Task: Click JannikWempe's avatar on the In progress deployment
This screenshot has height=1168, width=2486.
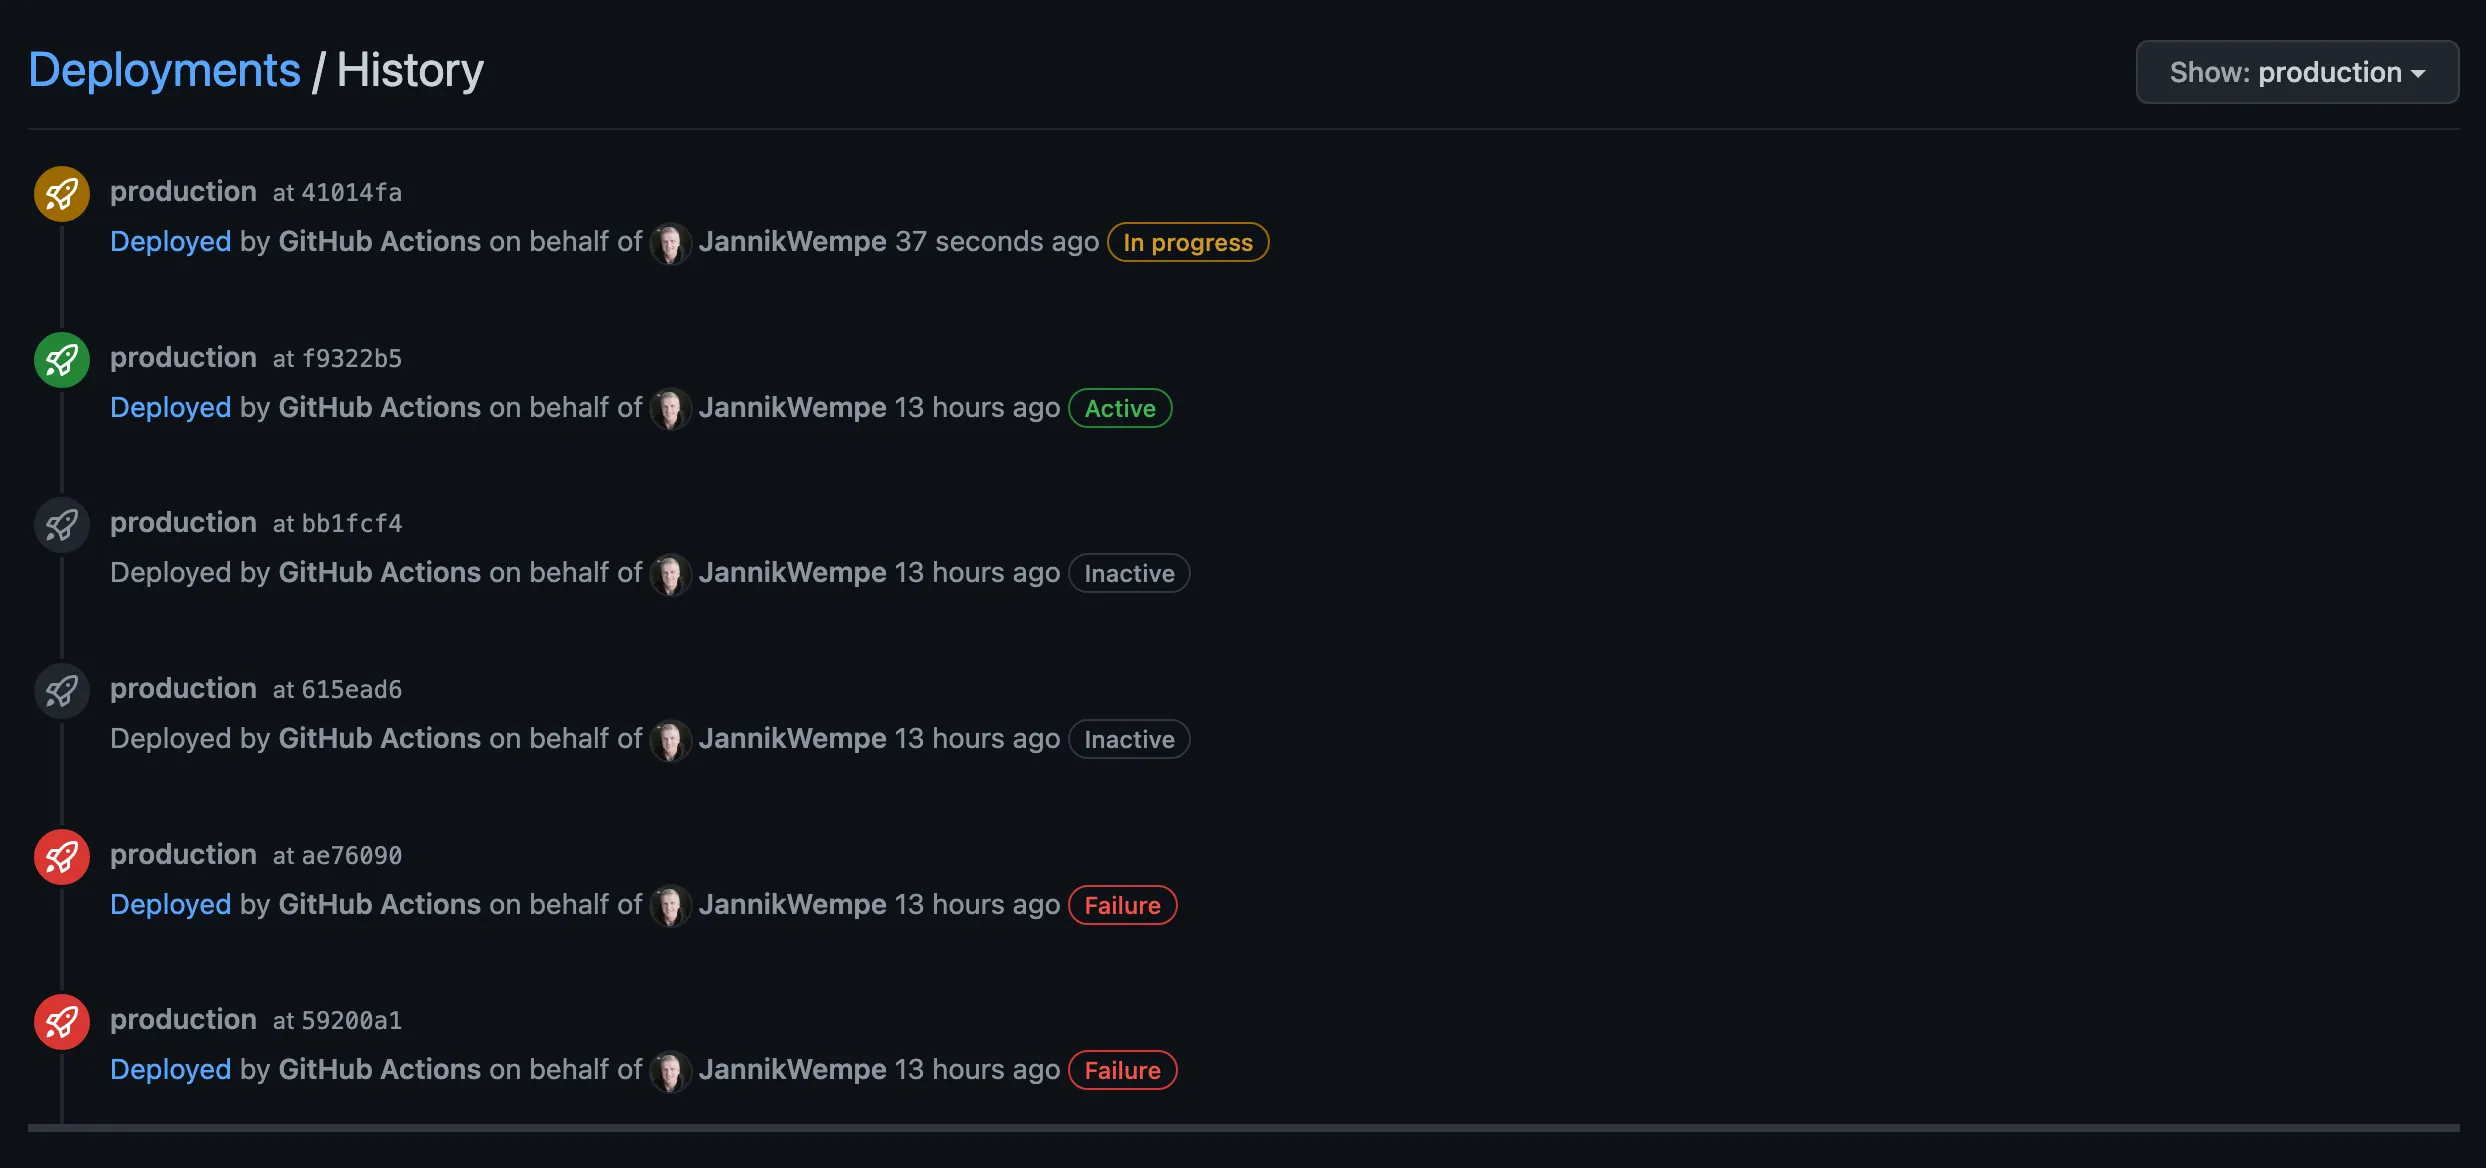Action: click(x=671, y=242)
